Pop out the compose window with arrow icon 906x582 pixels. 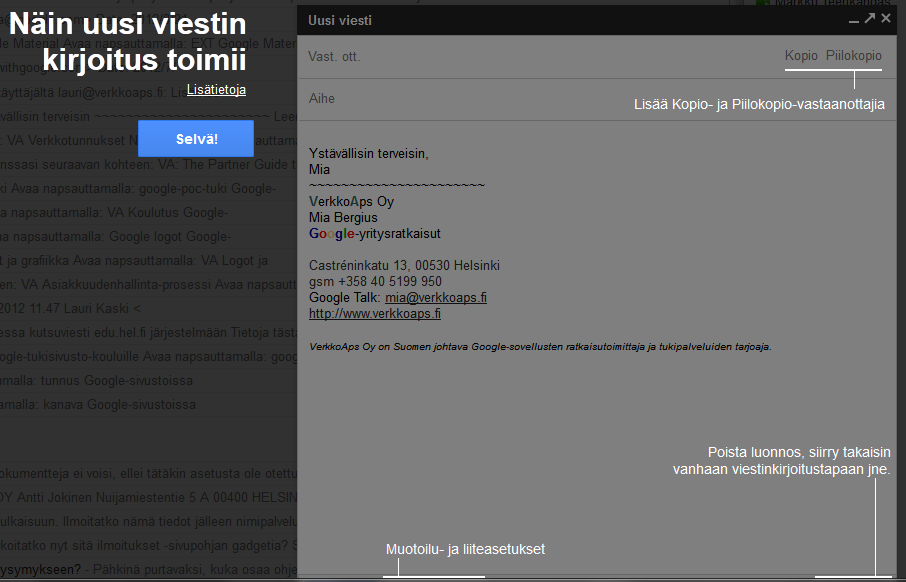coord(870,18)
